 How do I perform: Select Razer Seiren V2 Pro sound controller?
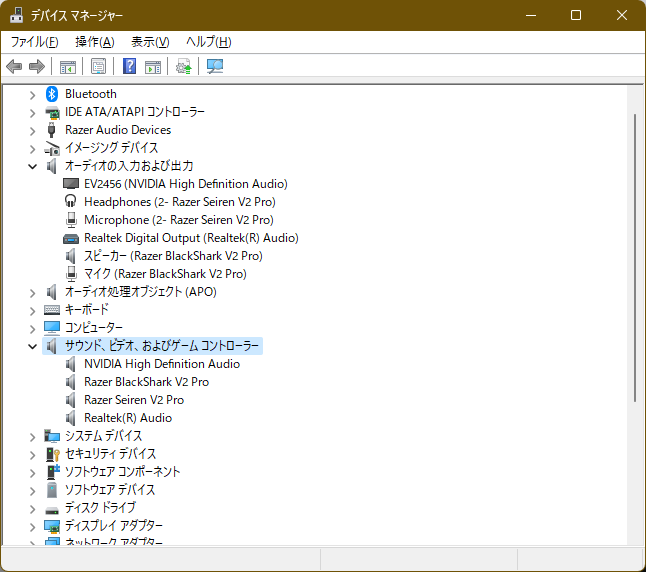tap(134, 400)
